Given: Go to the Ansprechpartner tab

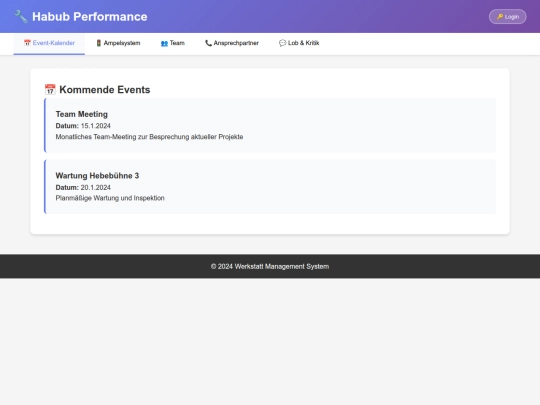Looking at the screenshot, I should [x=232, y=43].
